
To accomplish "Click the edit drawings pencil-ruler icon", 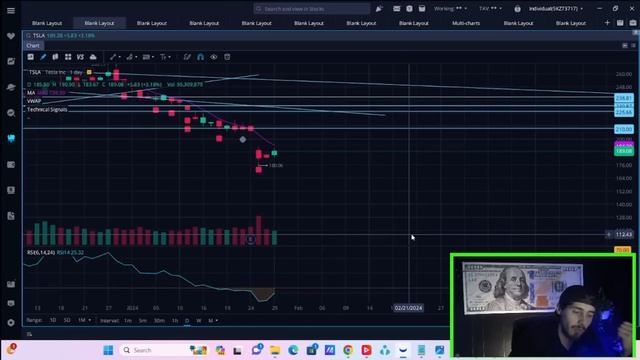I will tap(187, 57).
